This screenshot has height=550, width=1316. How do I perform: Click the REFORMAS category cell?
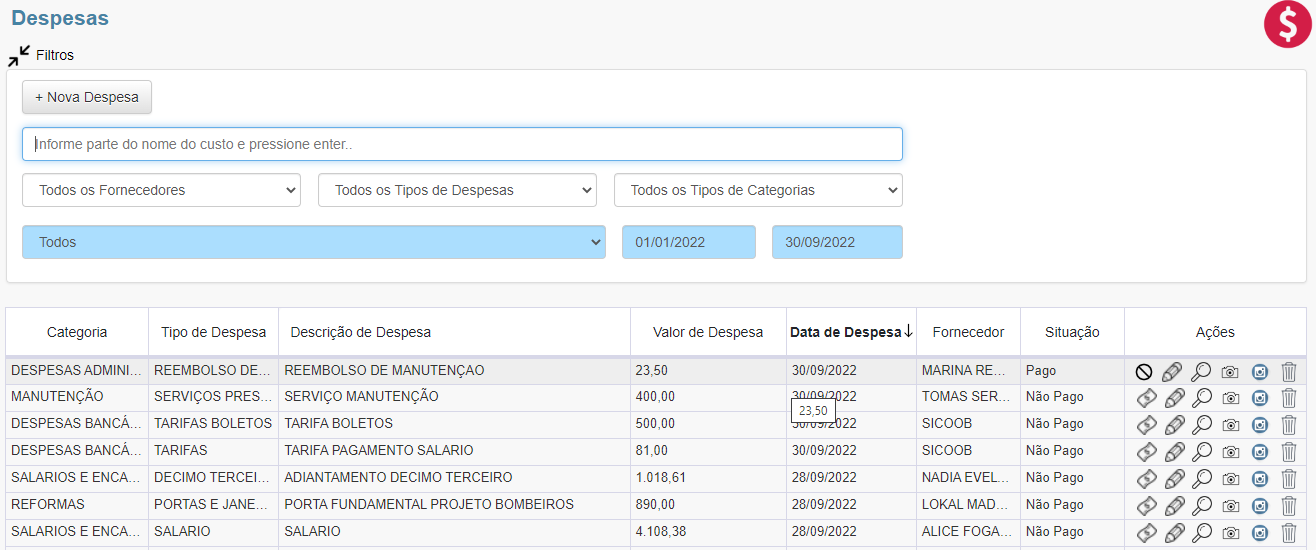(77, 505)
